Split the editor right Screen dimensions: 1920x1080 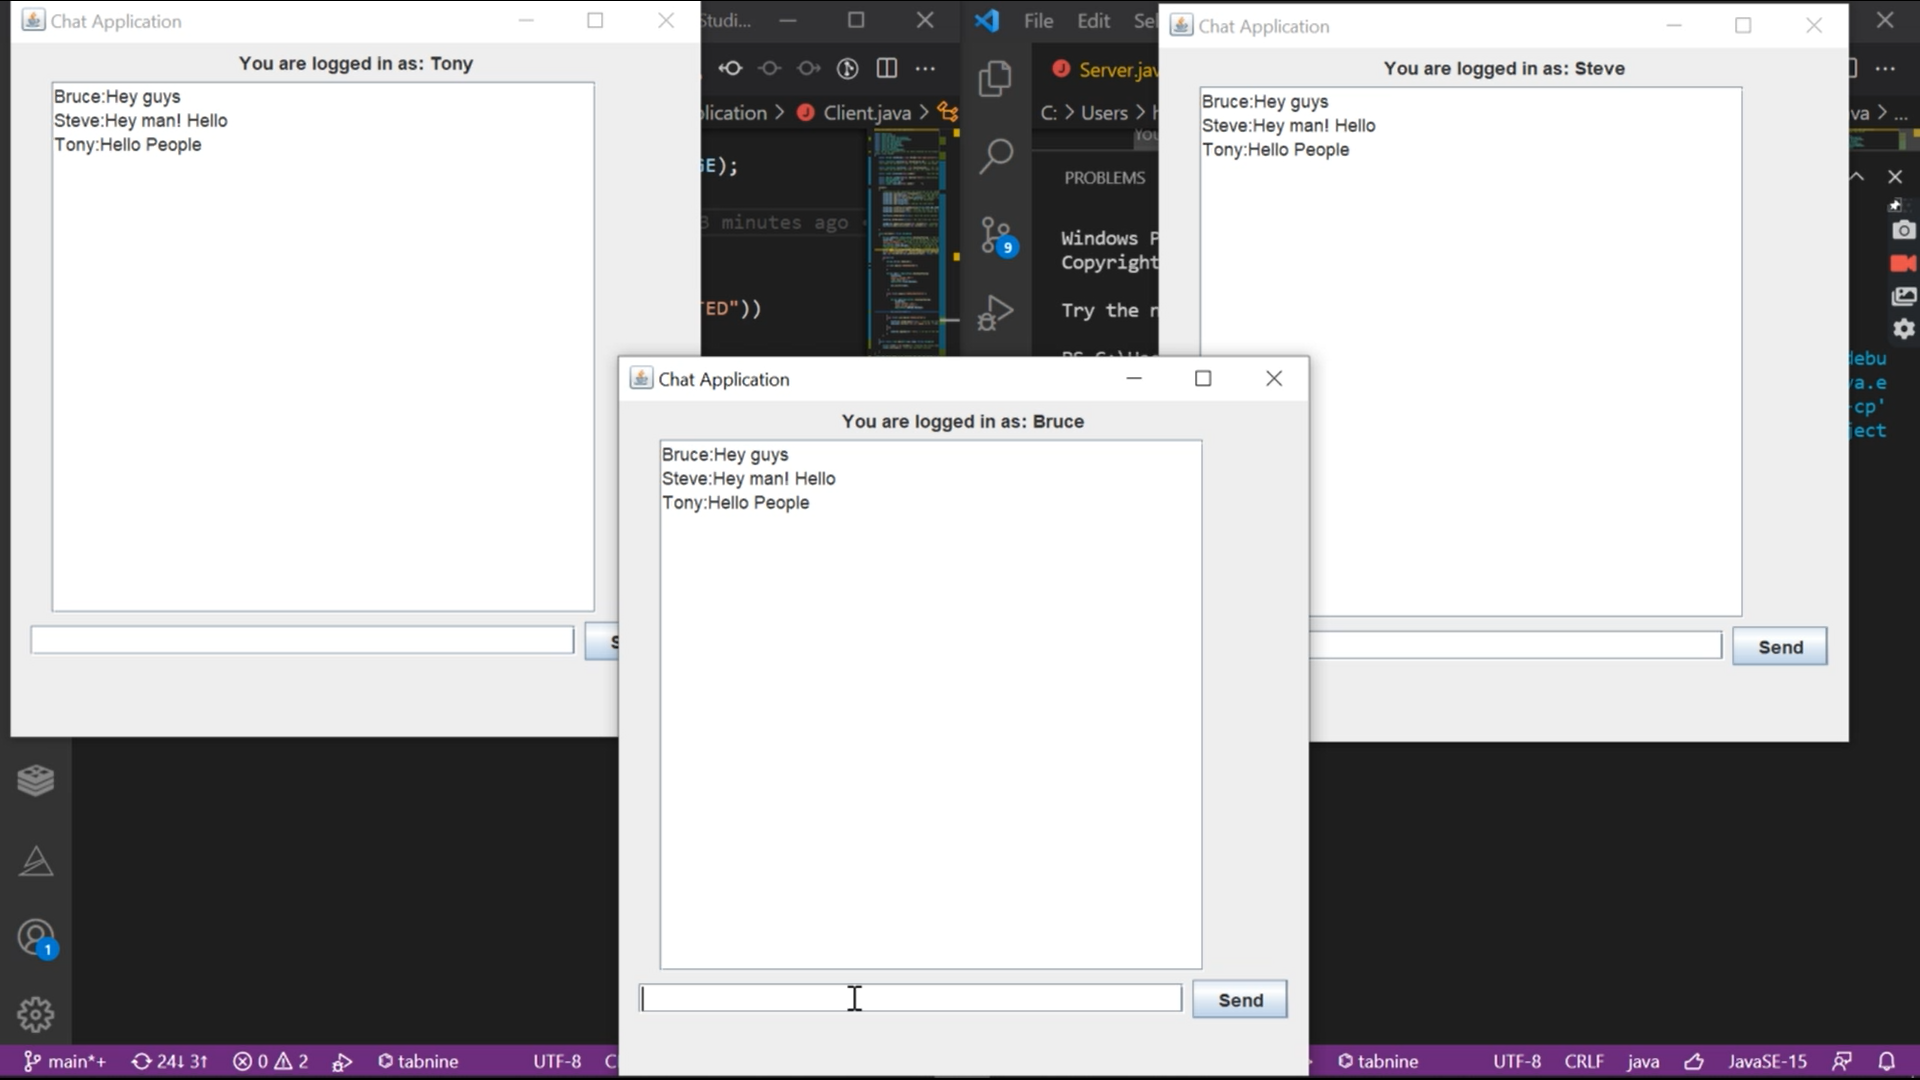pyautogui.click(x=886, y=68)
